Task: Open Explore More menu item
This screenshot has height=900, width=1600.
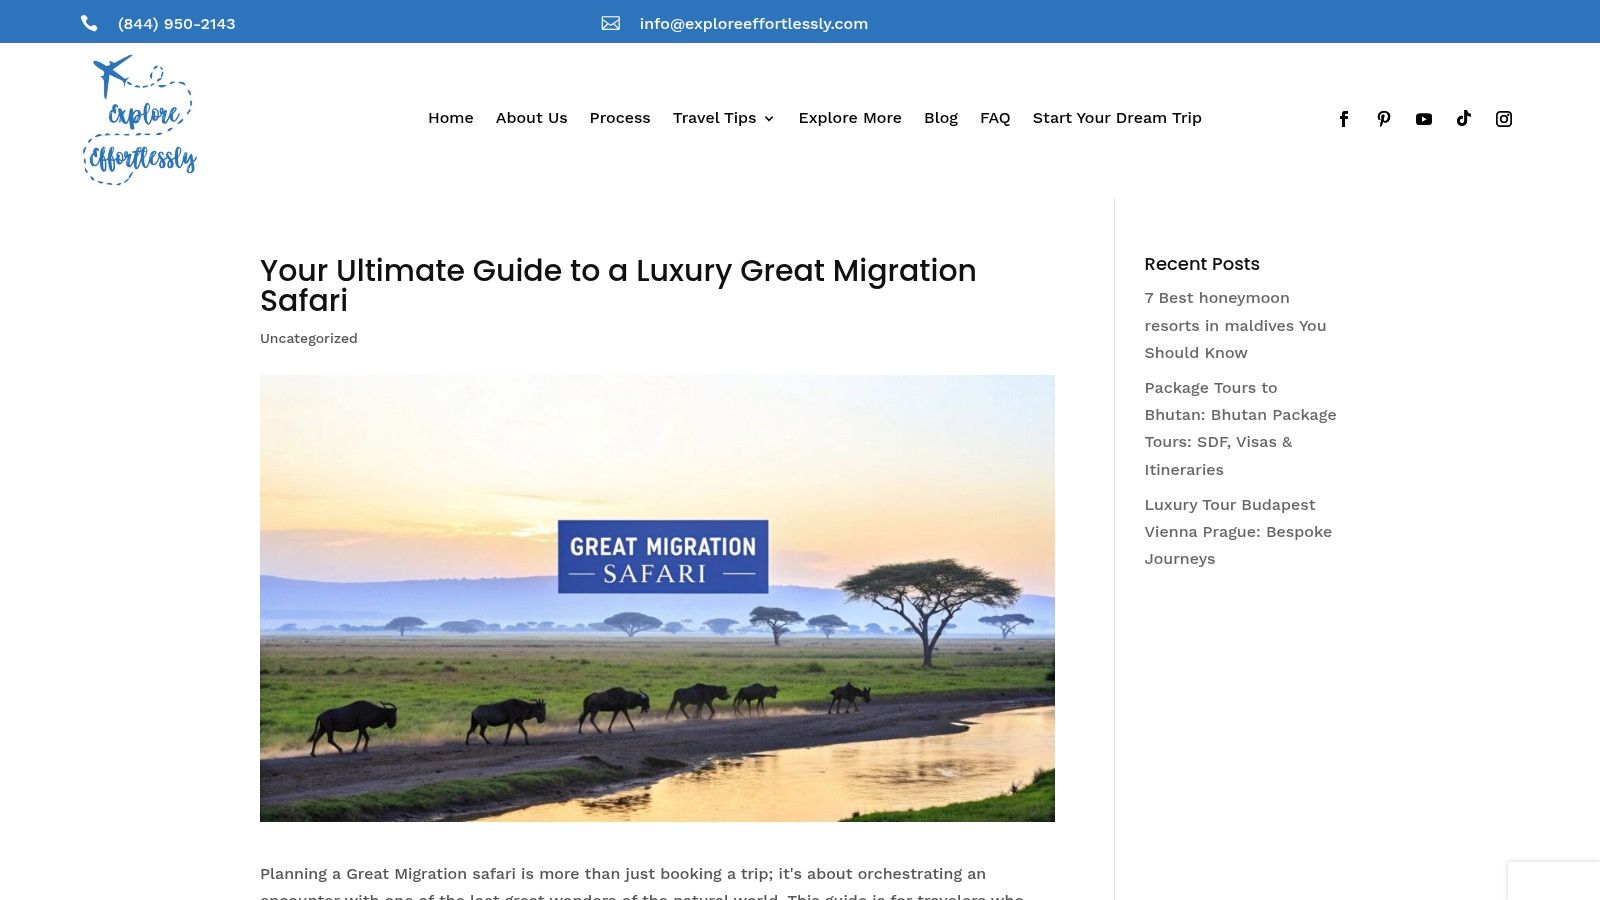Action: point(849,118)
